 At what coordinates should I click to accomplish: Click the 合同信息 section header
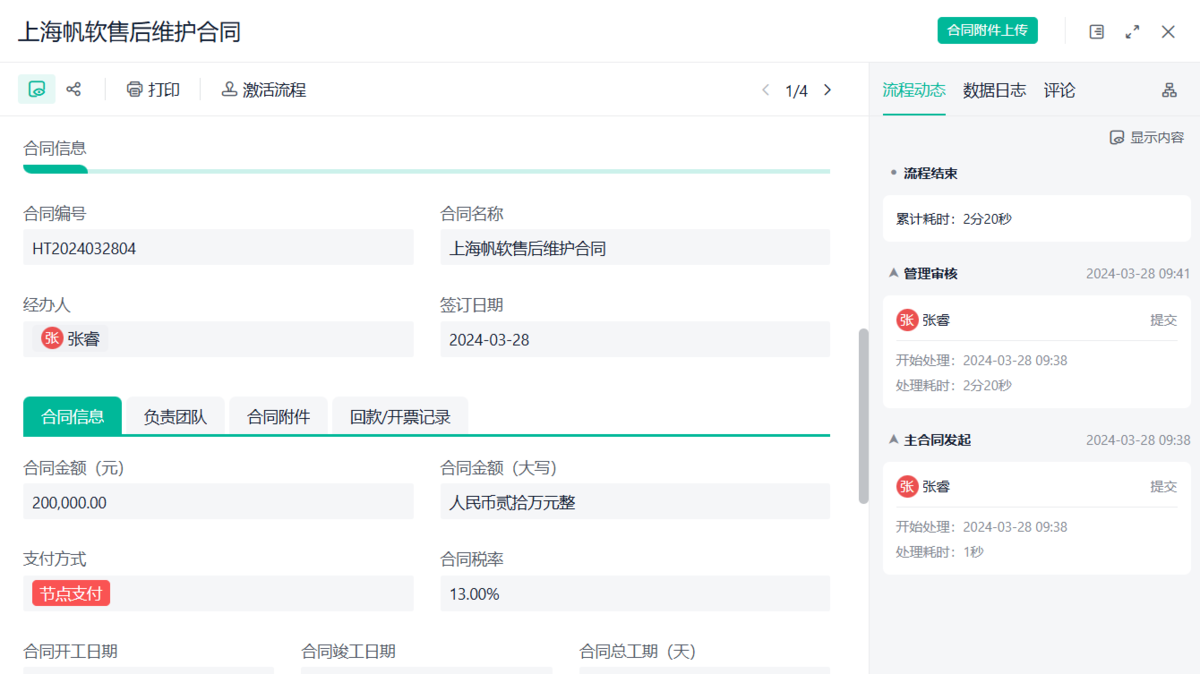pyautogui.click(x=55, y=148)
